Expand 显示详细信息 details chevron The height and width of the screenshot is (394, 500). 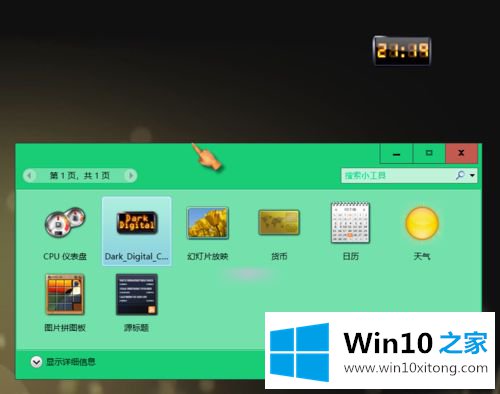tap(36, 362)
